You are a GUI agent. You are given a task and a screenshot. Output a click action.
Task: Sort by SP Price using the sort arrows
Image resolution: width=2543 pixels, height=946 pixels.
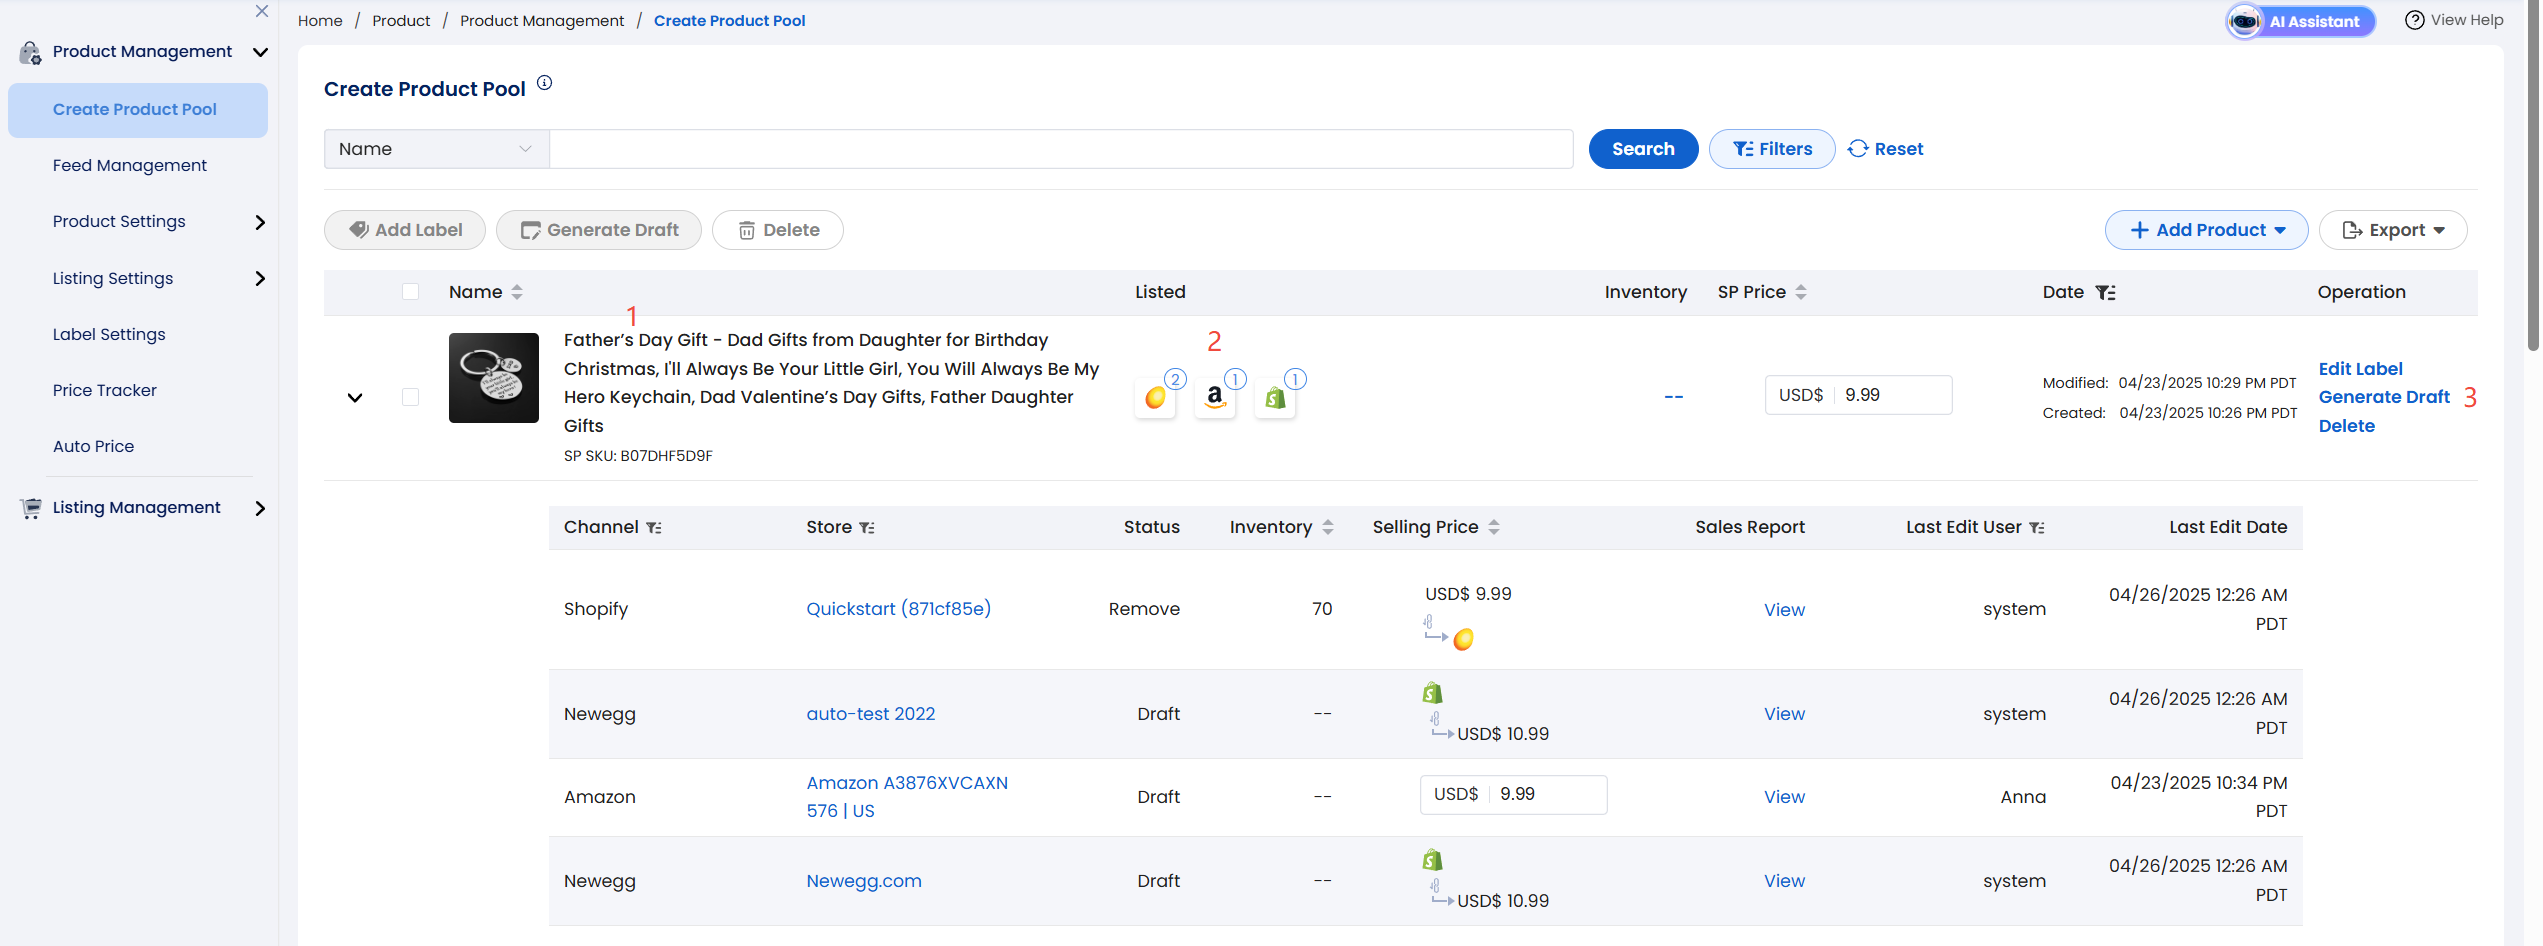[1801, 292]
